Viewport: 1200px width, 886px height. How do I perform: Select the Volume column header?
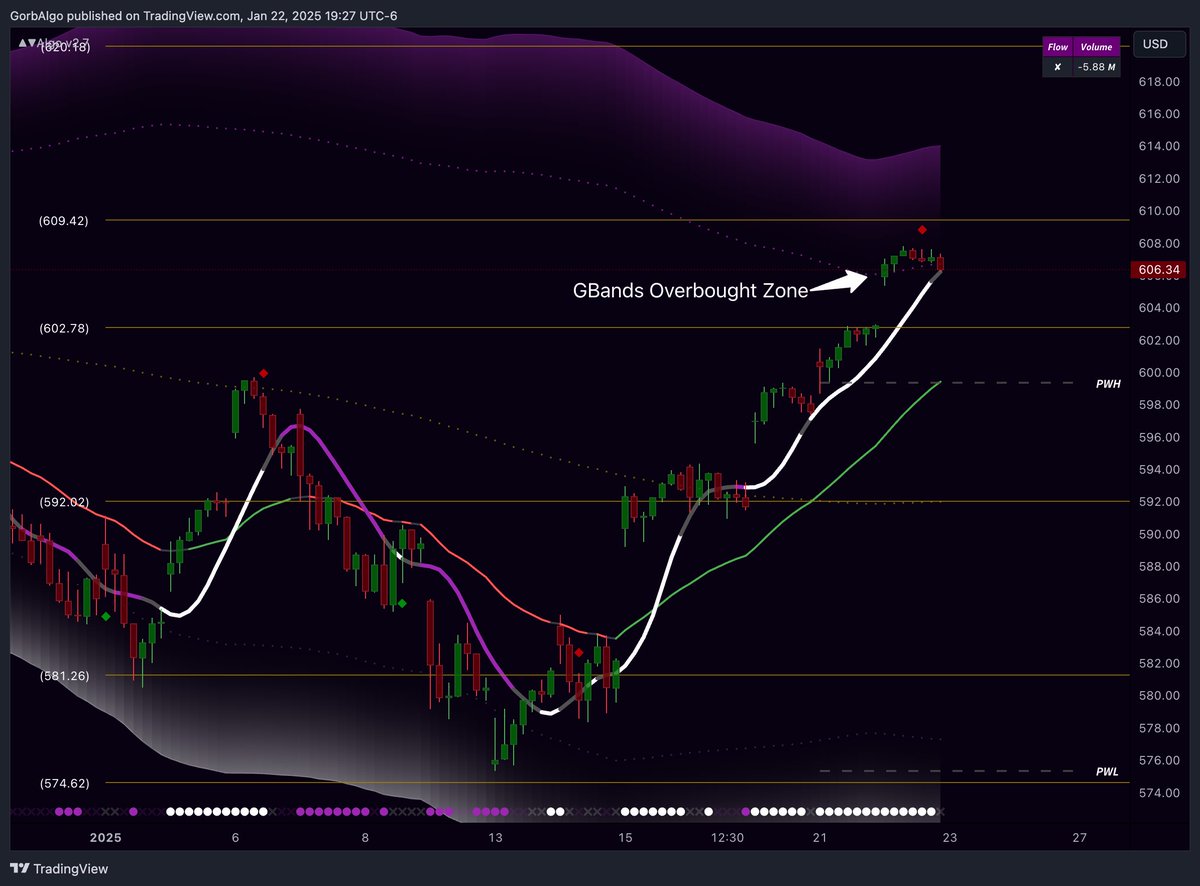[x=1095, y=46]
